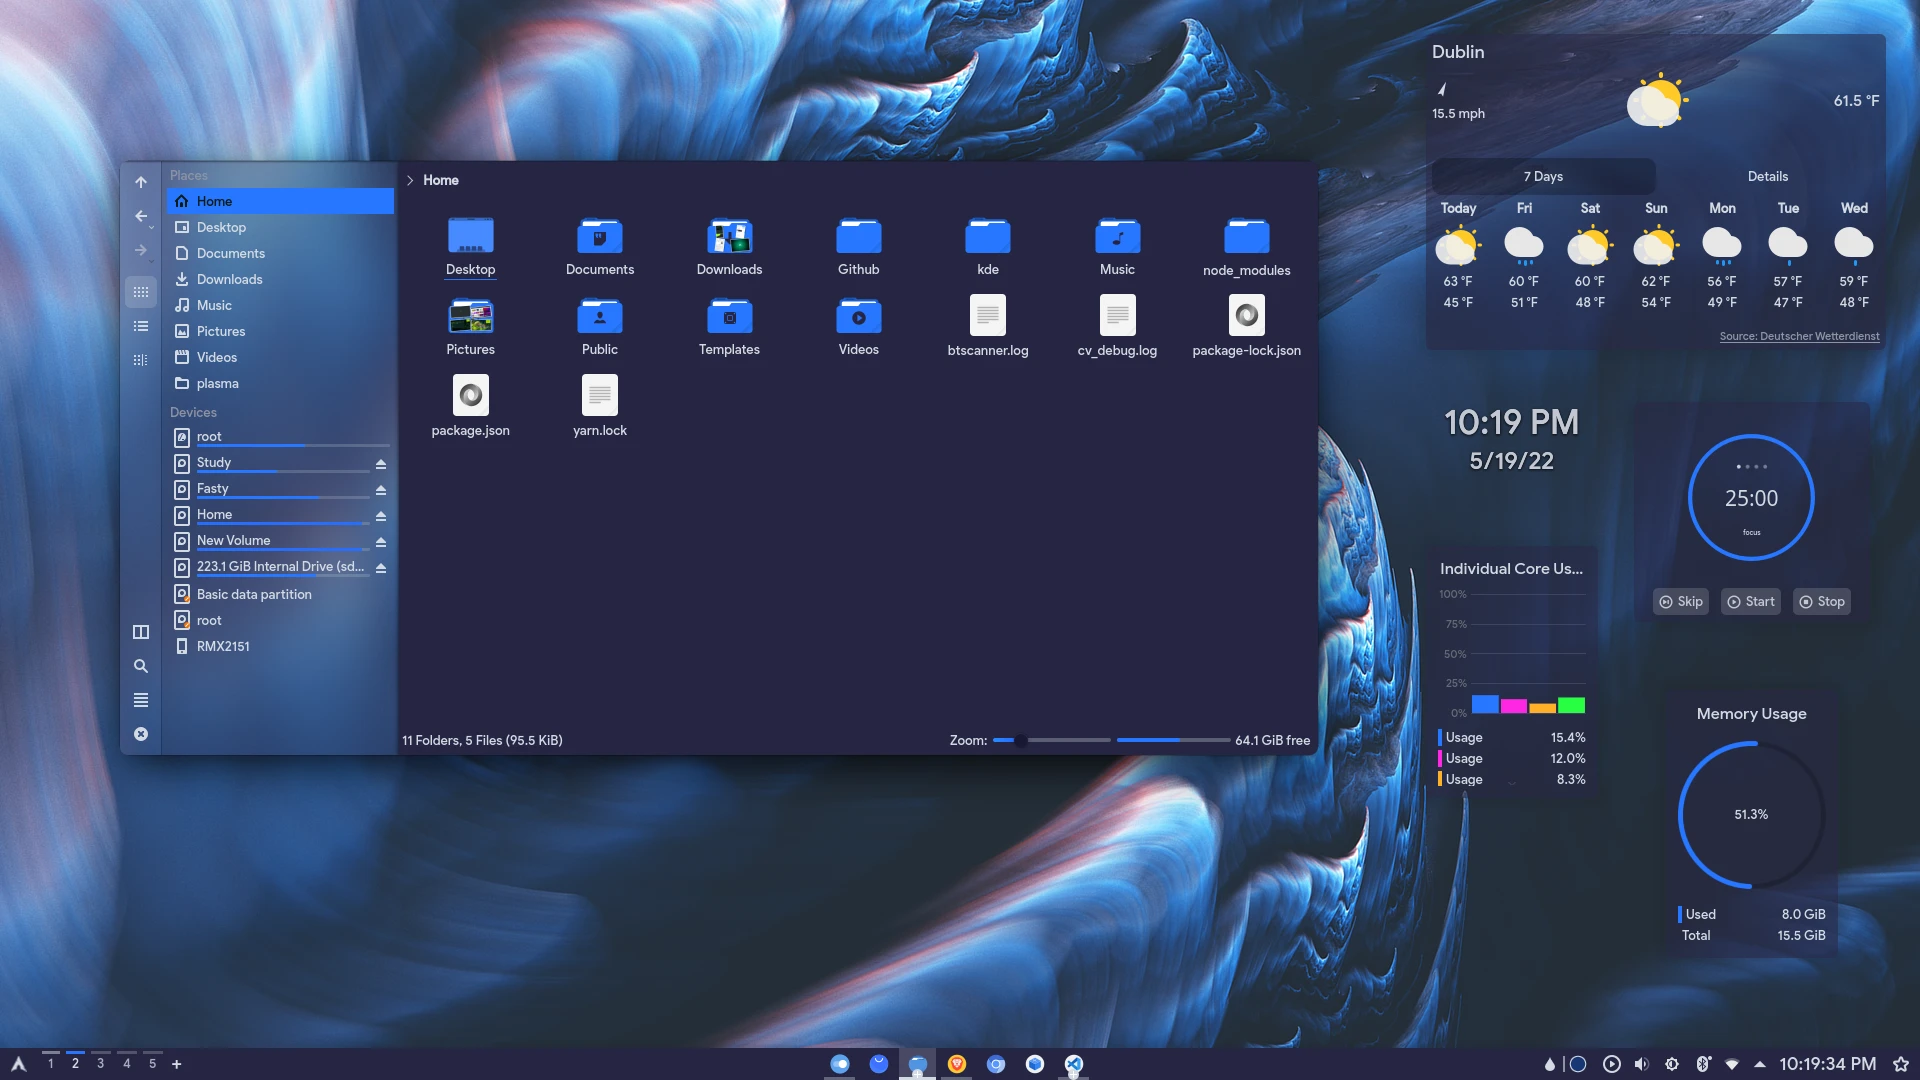The width and height of the screenshot is (1920, 1080).
Task: Open Source: Deutscher Wetterdienst link
Action: tap(1799, 336)
